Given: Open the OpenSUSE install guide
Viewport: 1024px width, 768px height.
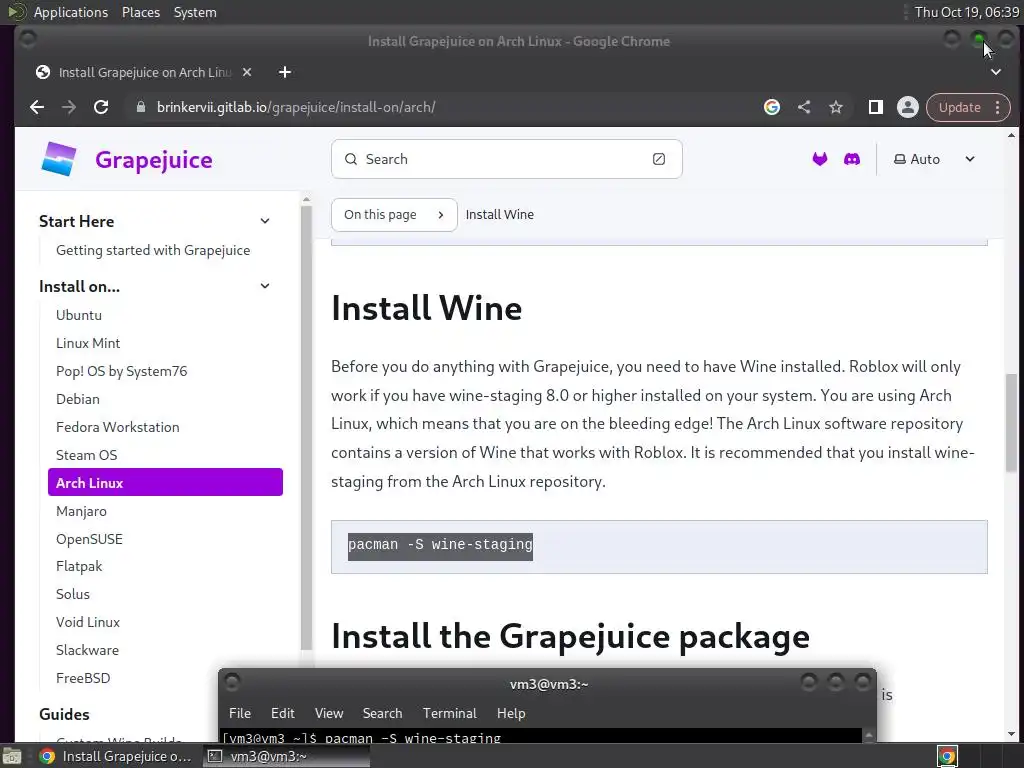Looking at the screenshot, I should [x=89, y=539].
